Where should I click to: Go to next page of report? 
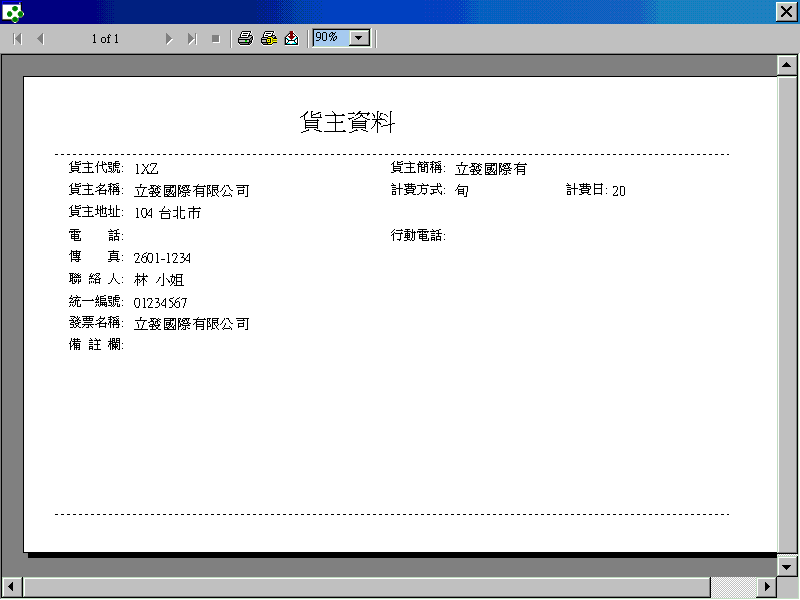[169, 39]
